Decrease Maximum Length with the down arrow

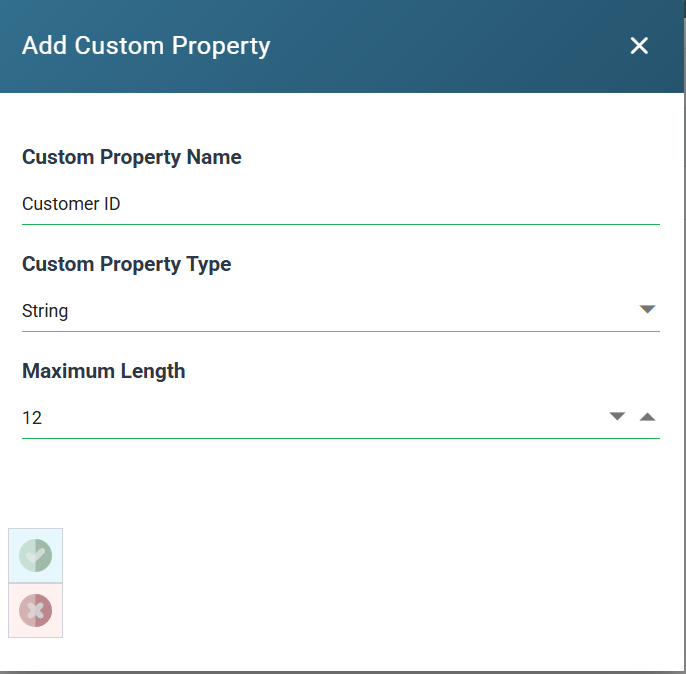click(x=617, y=416)
